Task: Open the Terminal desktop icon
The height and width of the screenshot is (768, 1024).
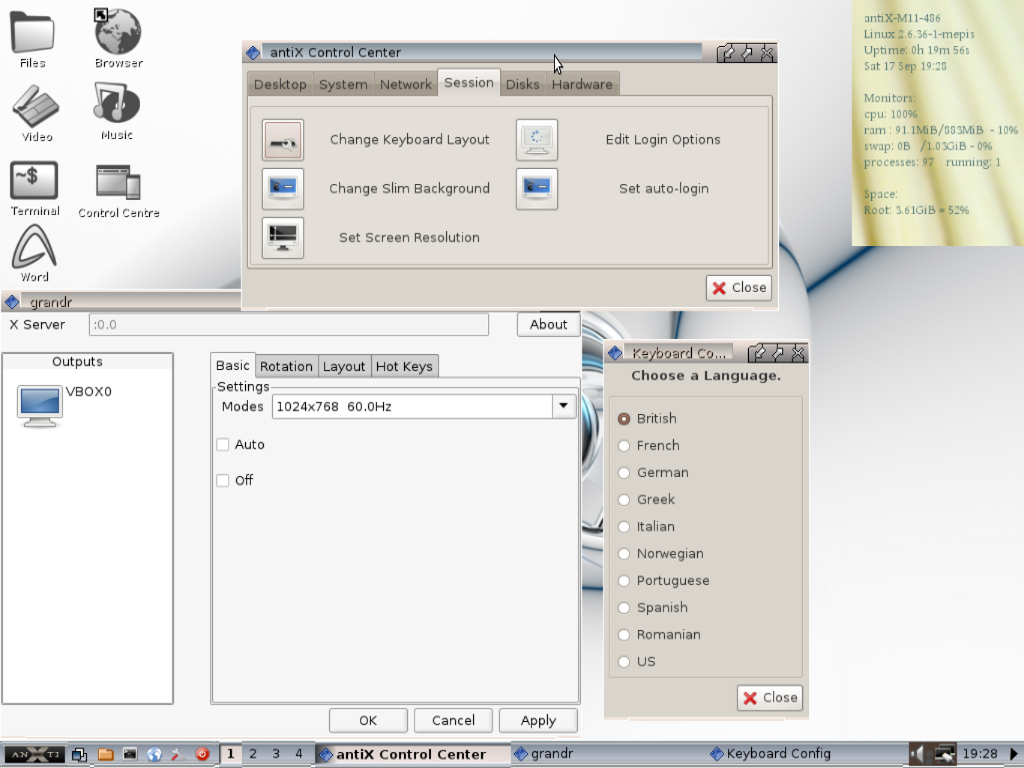Action: point(35,189)
